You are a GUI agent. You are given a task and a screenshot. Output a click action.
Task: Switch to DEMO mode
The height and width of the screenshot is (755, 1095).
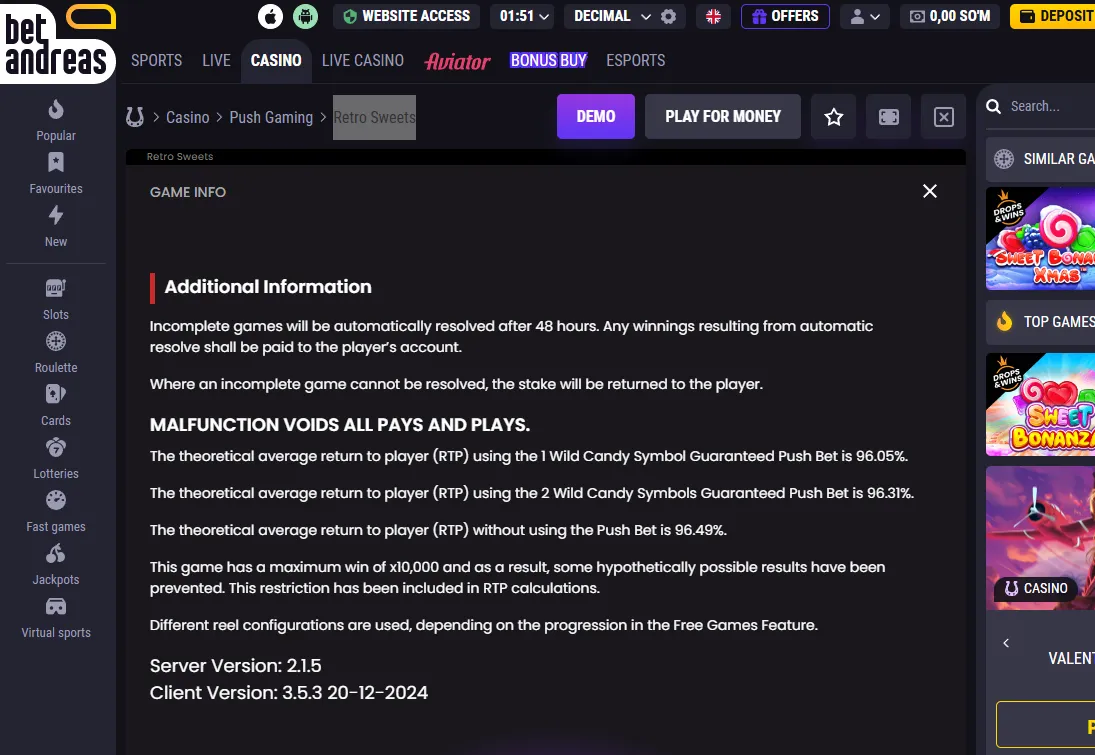click(x=596, y=117)
